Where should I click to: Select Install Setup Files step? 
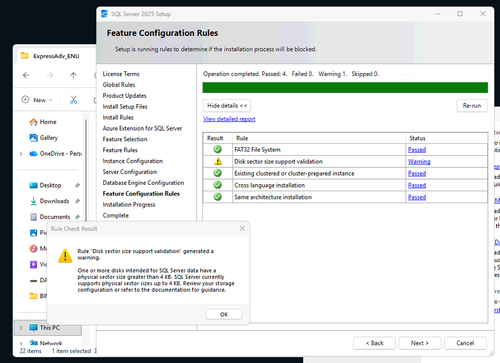coord(125,107)
